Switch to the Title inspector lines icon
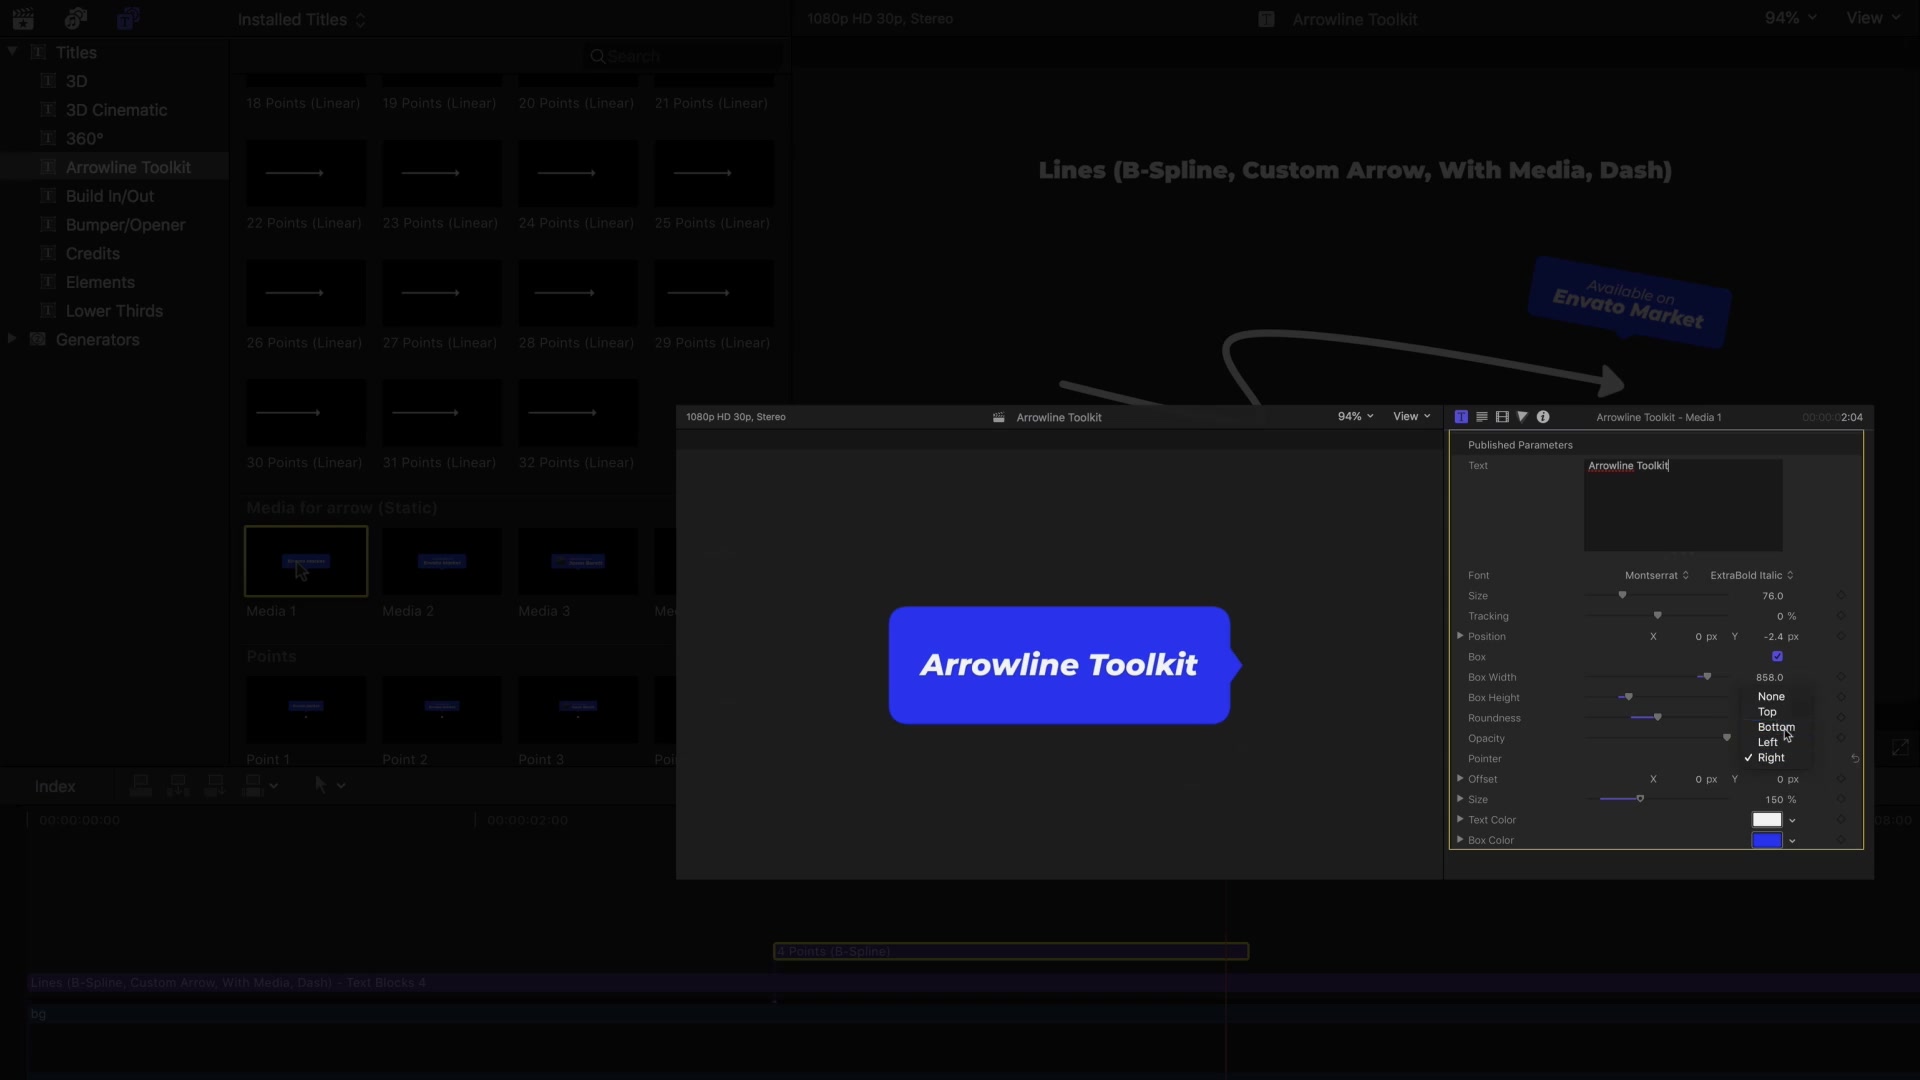The width and height of the screenshot is (1920, 1080). coord(1482,417)
